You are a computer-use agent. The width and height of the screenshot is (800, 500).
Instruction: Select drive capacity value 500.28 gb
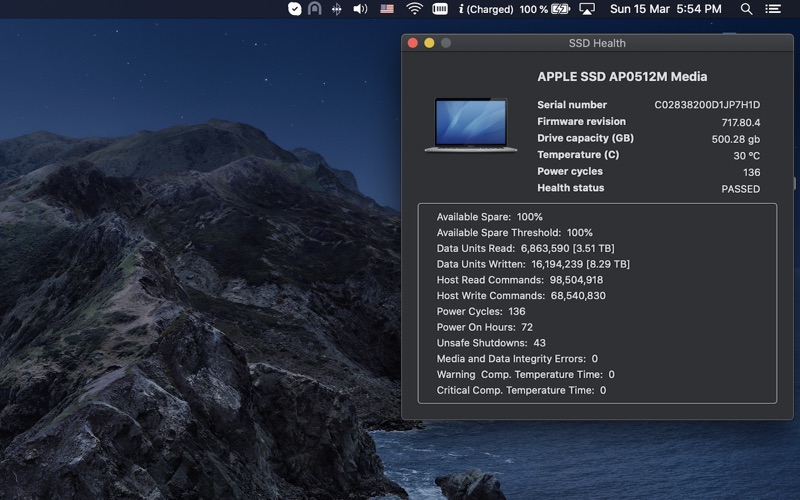coord(736,139)
